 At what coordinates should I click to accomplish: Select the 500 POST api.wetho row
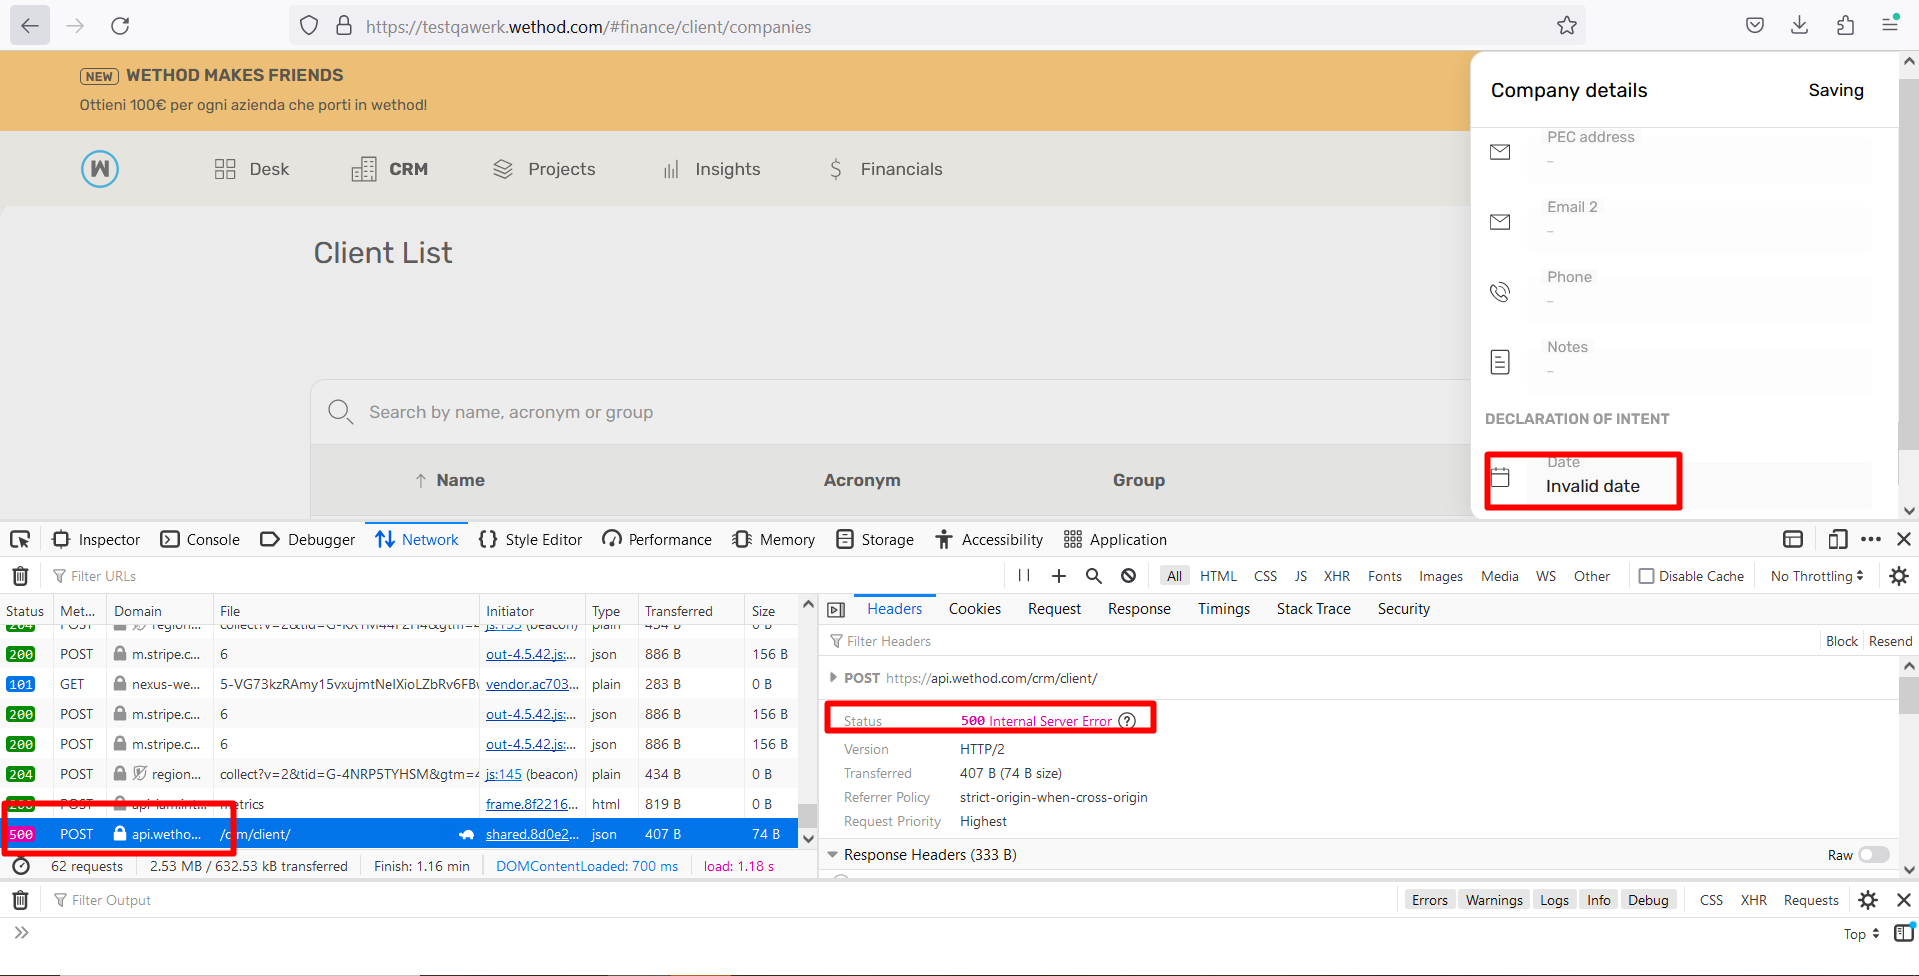tap(399, 834)
